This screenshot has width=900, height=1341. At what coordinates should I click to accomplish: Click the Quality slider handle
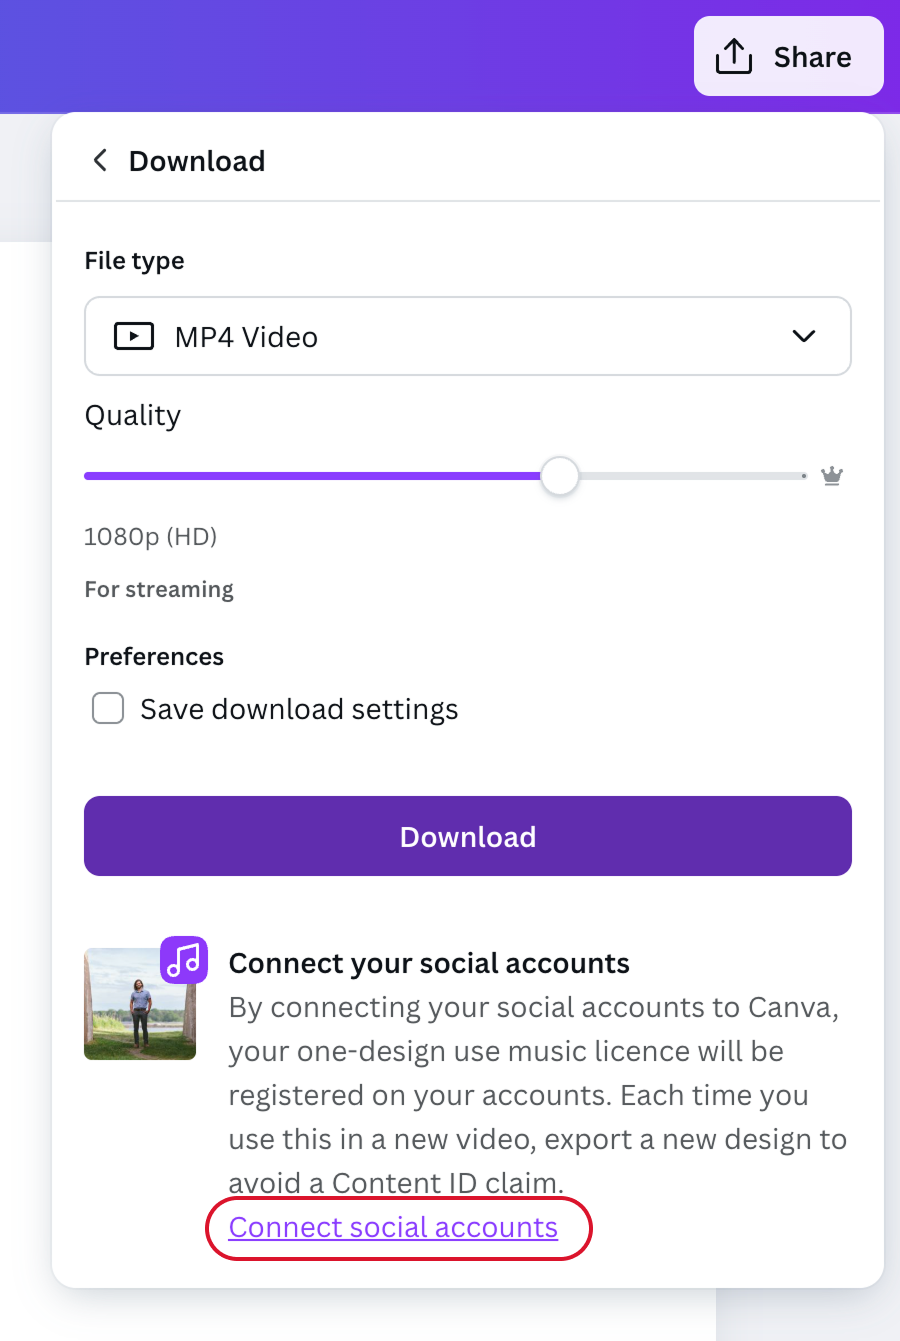(560, 476)
